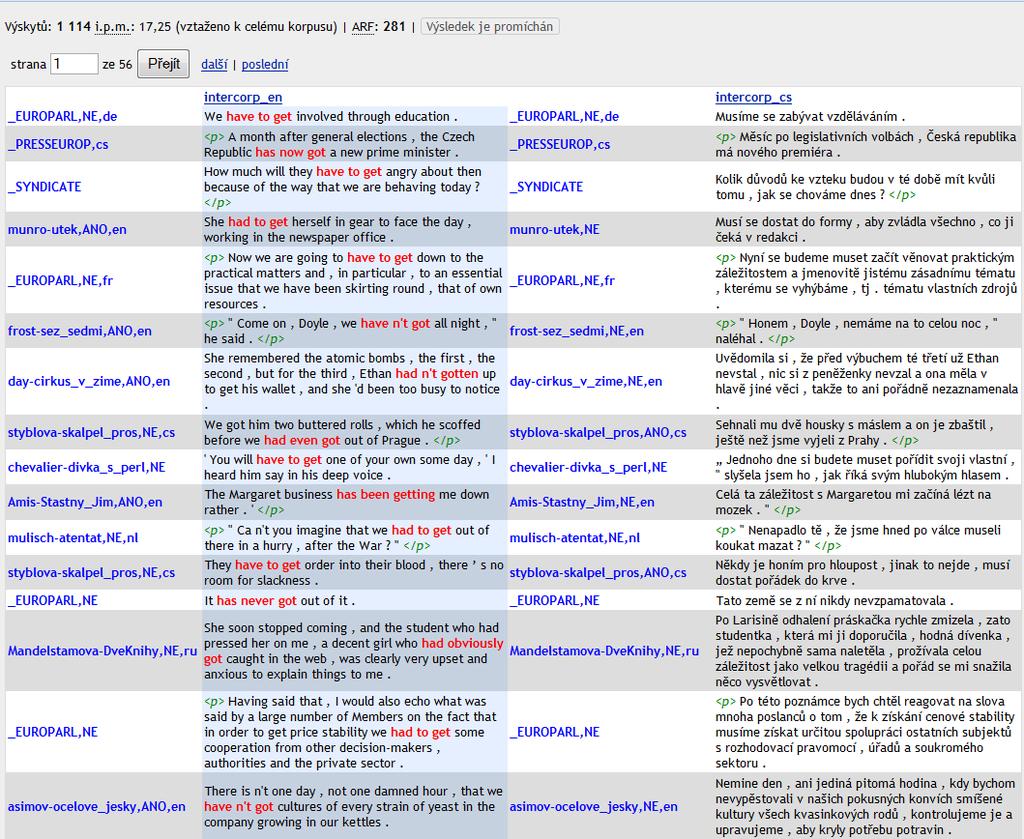Screen dimensions: 1024x839
Task: Open right frost-sez_sedmi,NE,en source link
Action: pos(577,331)
